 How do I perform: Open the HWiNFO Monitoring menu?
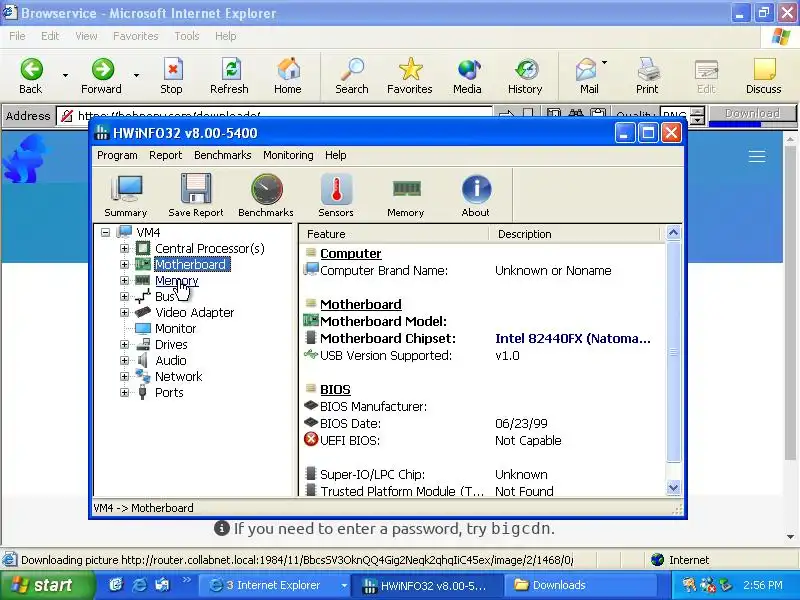[x=288, y=155]
